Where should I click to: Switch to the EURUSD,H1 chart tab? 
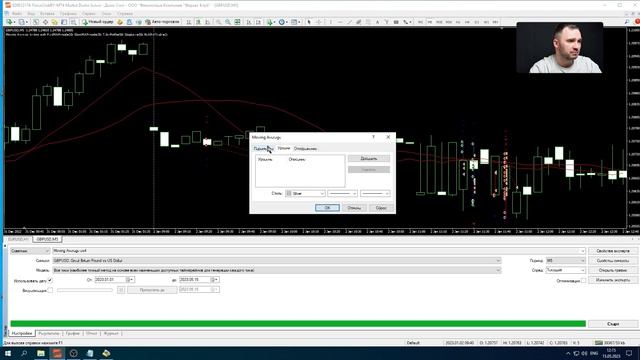click(x=18, y=239)
